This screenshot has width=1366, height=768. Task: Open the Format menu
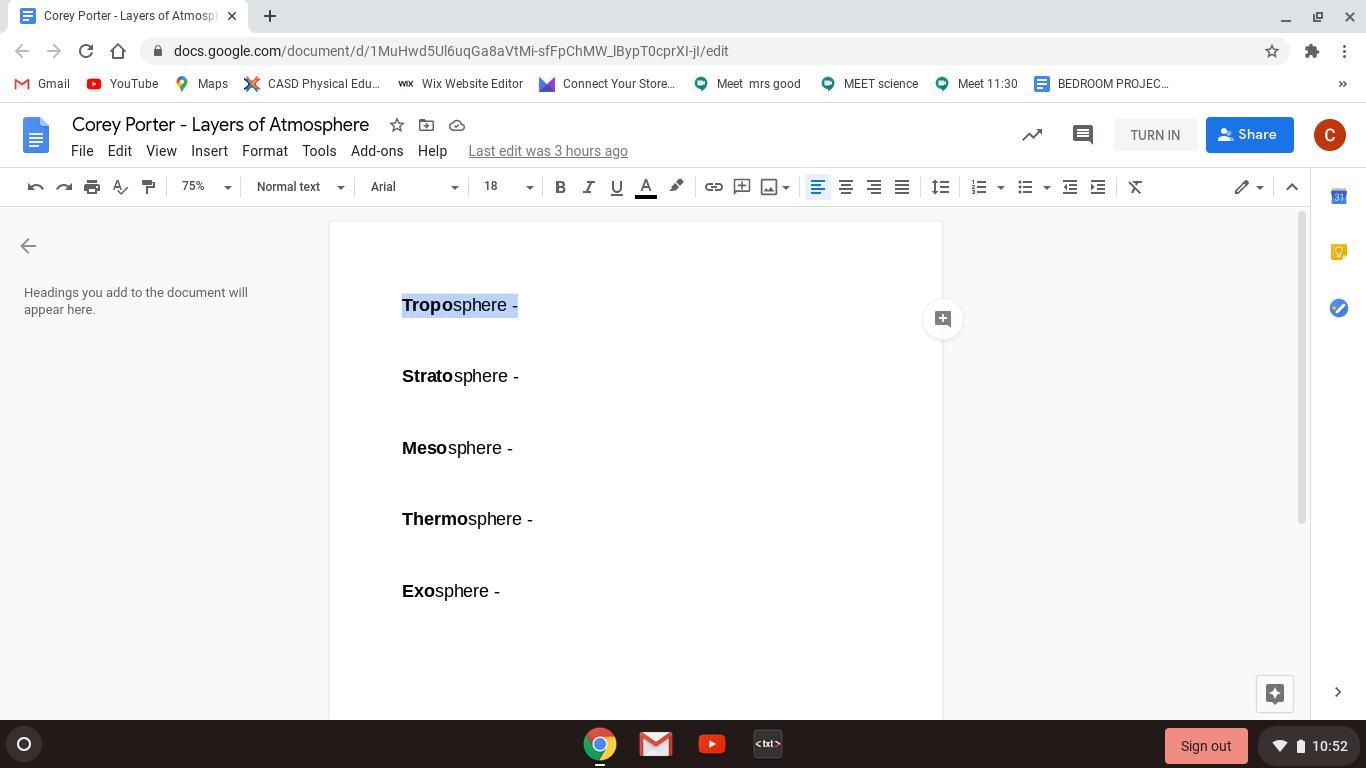pos(264,151)
